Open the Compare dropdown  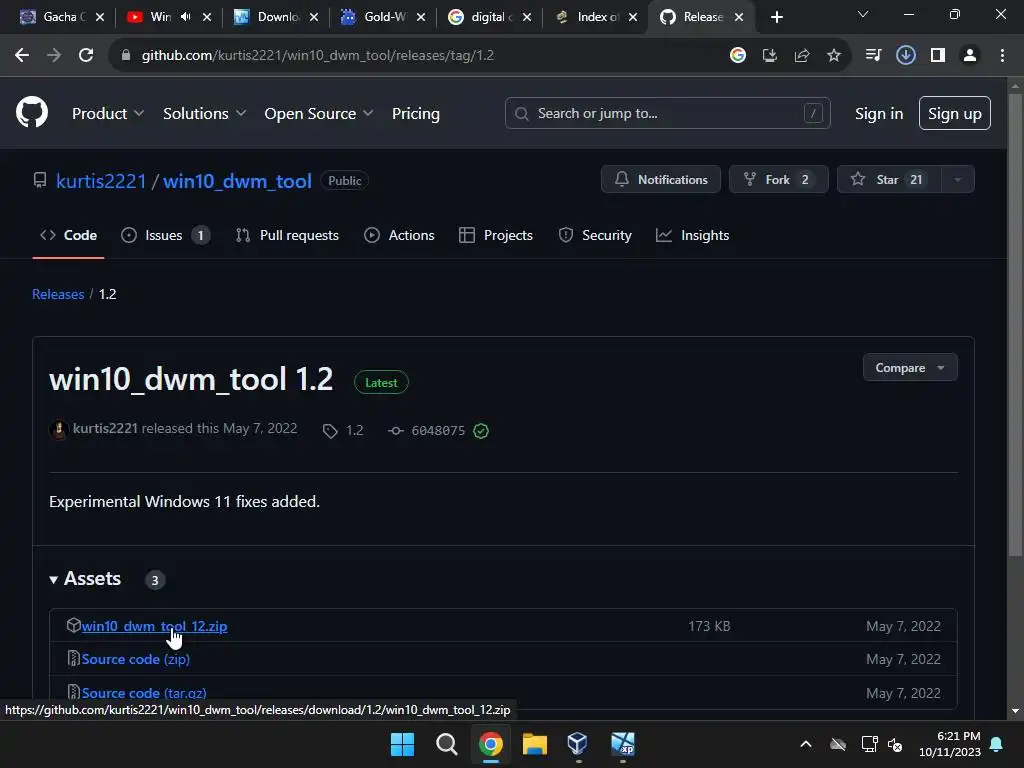coord(910,368)
